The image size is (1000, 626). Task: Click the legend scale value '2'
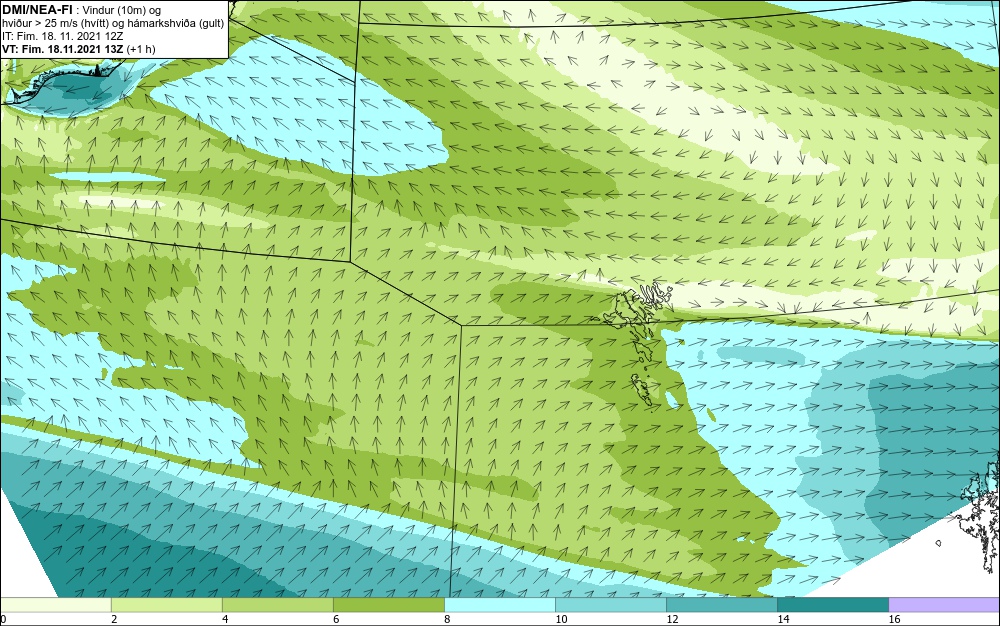click(114, 619)
